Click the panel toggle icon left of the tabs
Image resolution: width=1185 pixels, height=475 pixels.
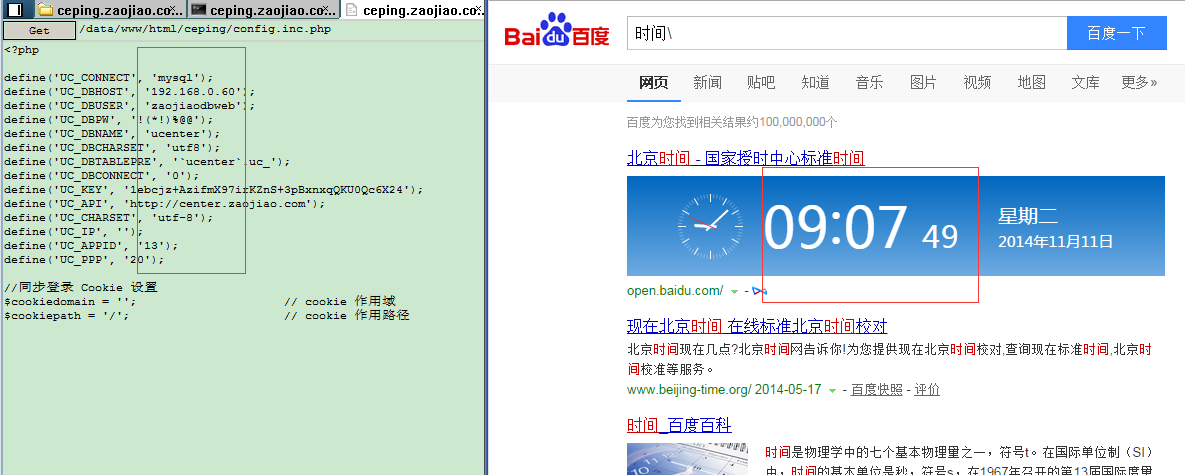pos(15,10)
